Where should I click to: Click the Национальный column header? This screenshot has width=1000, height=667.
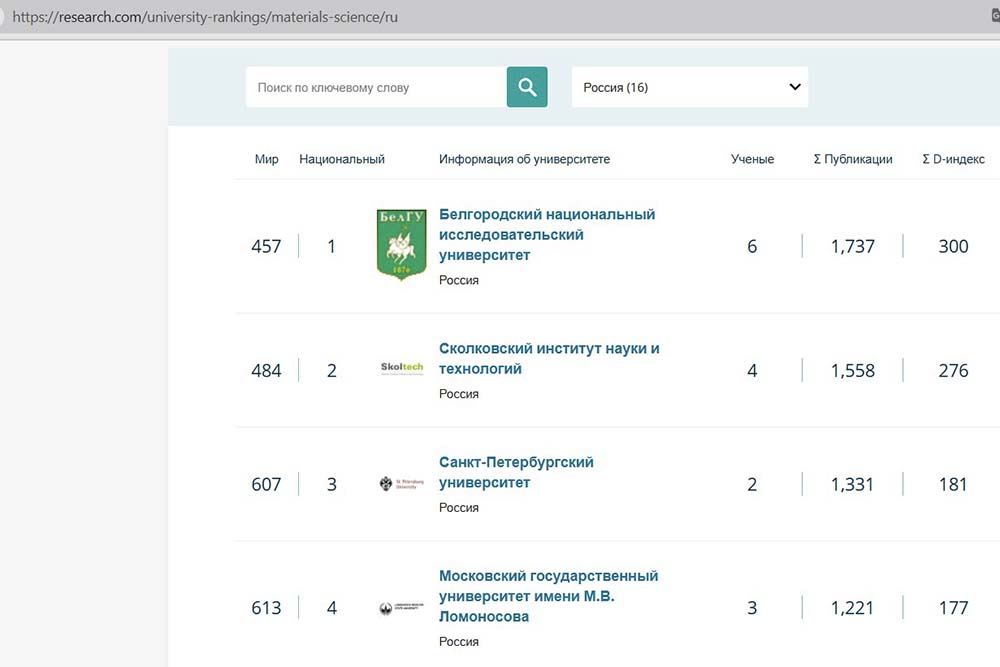tap(342, 159)
